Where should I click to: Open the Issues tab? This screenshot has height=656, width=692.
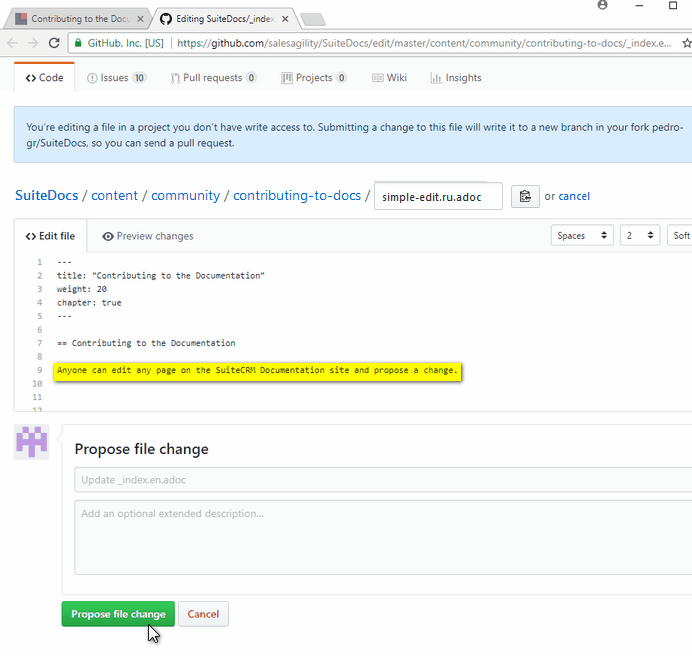(117, 78)
